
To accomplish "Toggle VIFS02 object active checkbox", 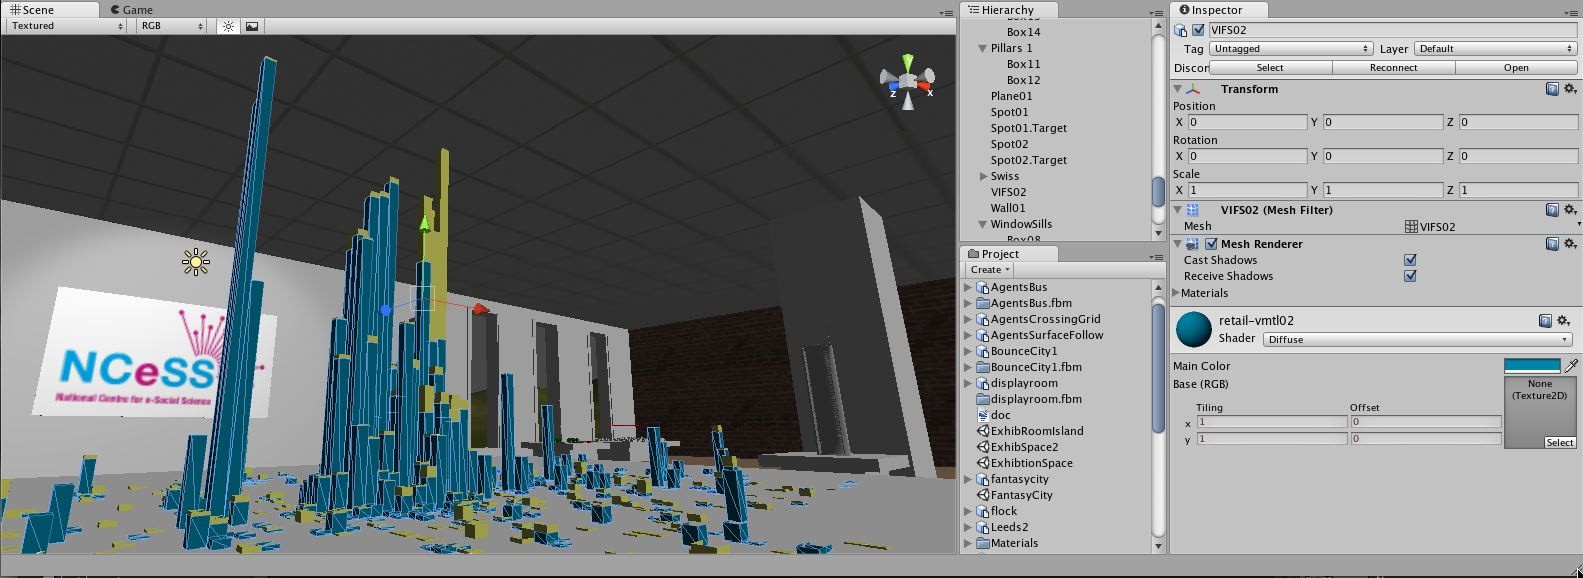I will 1198,30.
